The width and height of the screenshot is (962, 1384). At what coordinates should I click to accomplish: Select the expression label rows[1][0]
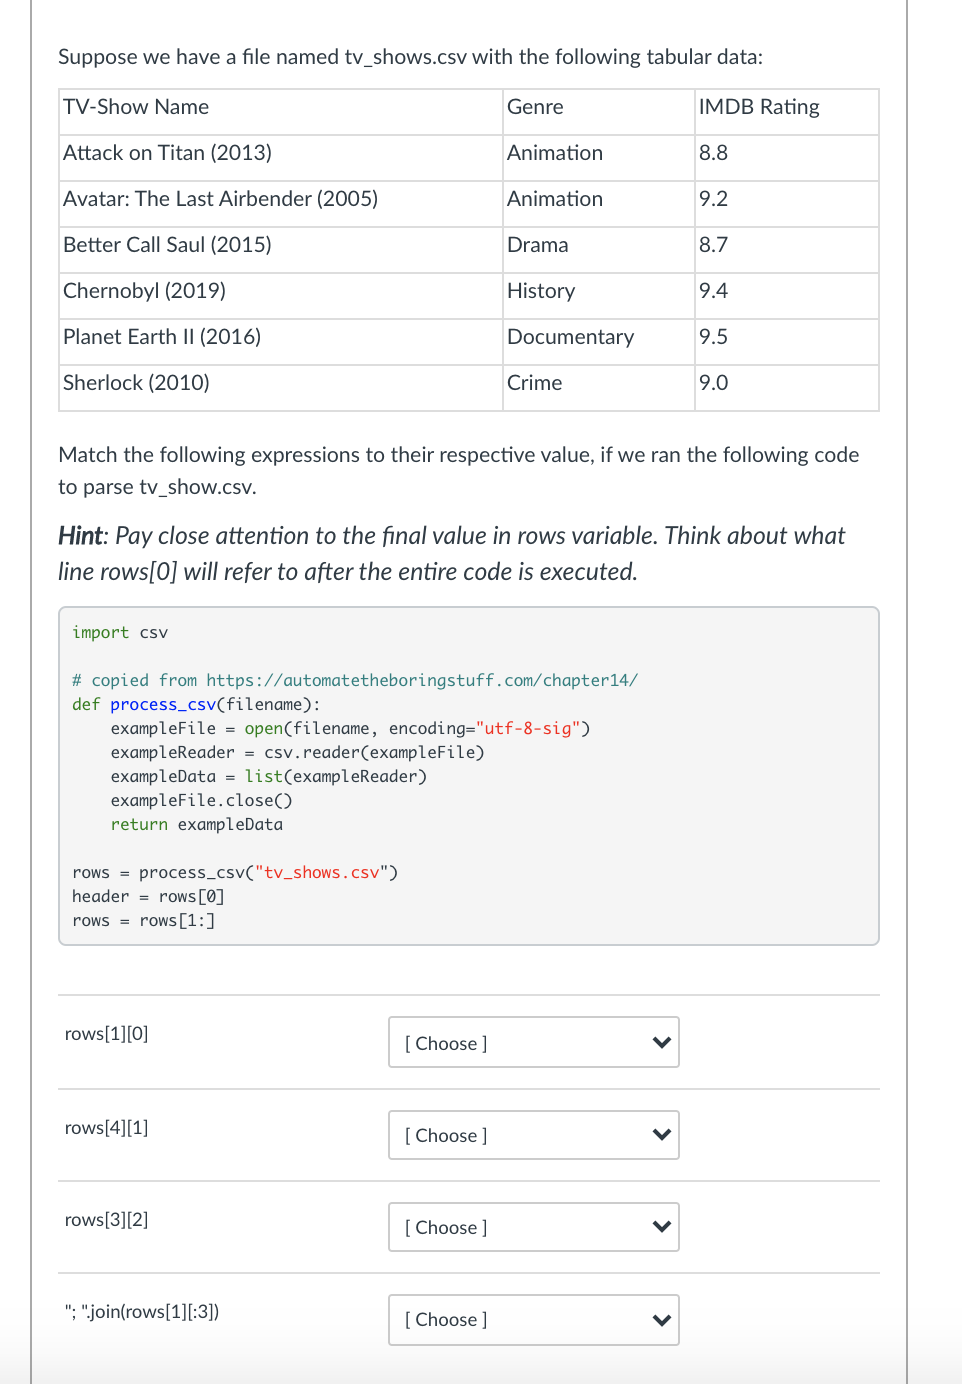[x=106, y=1033]
